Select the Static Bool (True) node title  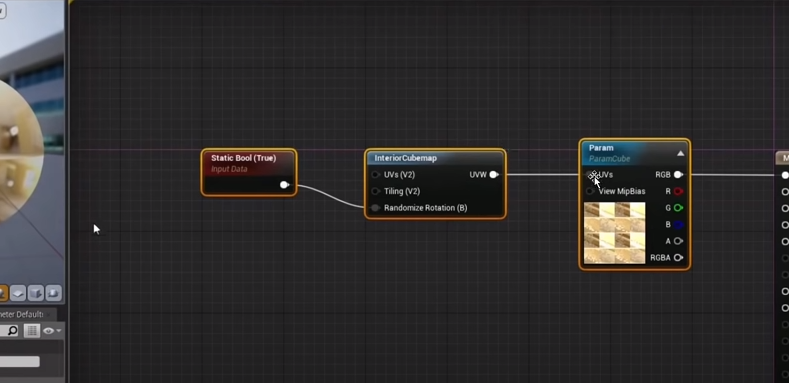pyautogui.click(x=244, y=158)
